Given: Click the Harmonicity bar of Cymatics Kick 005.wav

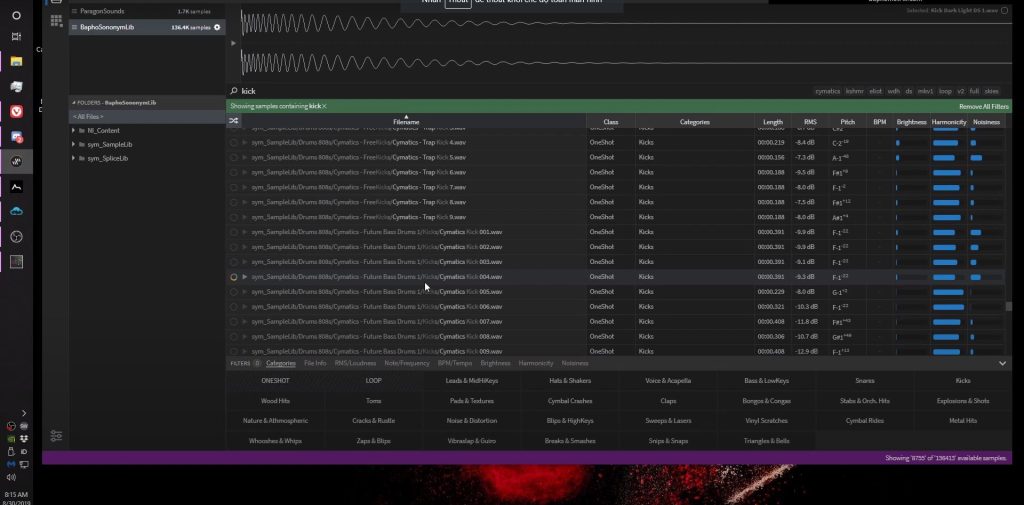Looking at the screenshot, I should click(948, 292).
